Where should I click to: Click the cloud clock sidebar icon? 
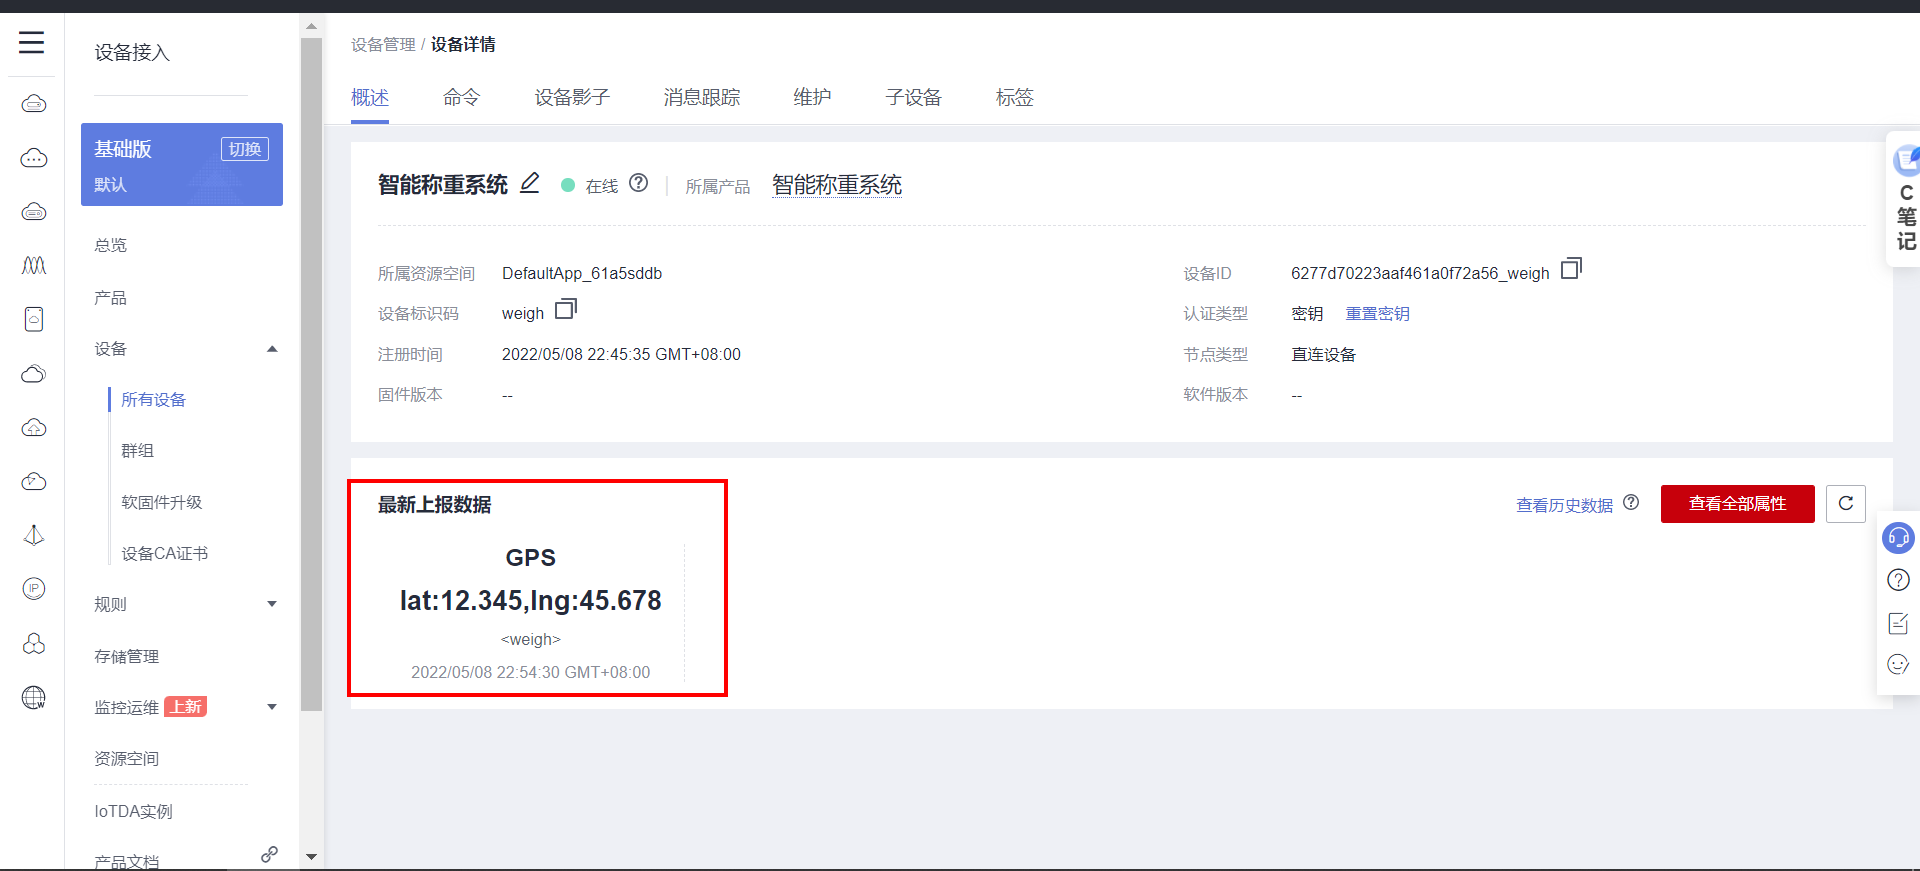tap(34, 481)
